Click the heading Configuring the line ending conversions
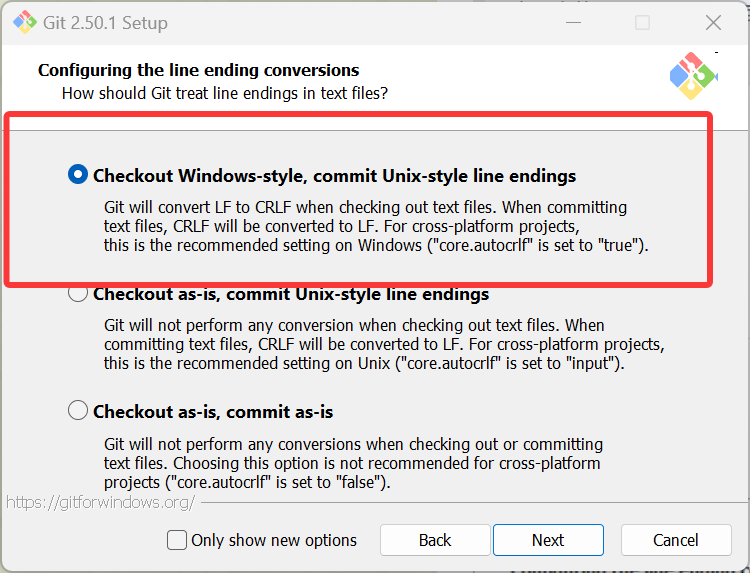The height and width of the screenshot is (573, 750). click(x=198, y=70)
